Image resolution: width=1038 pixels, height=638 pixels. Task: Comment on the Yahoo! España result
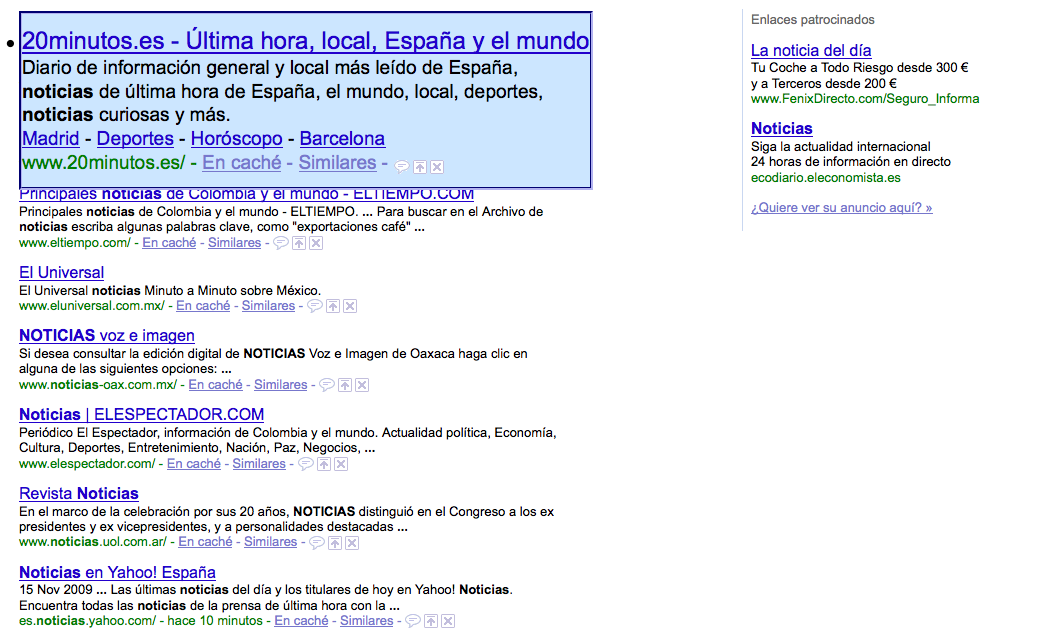(413, 621)
